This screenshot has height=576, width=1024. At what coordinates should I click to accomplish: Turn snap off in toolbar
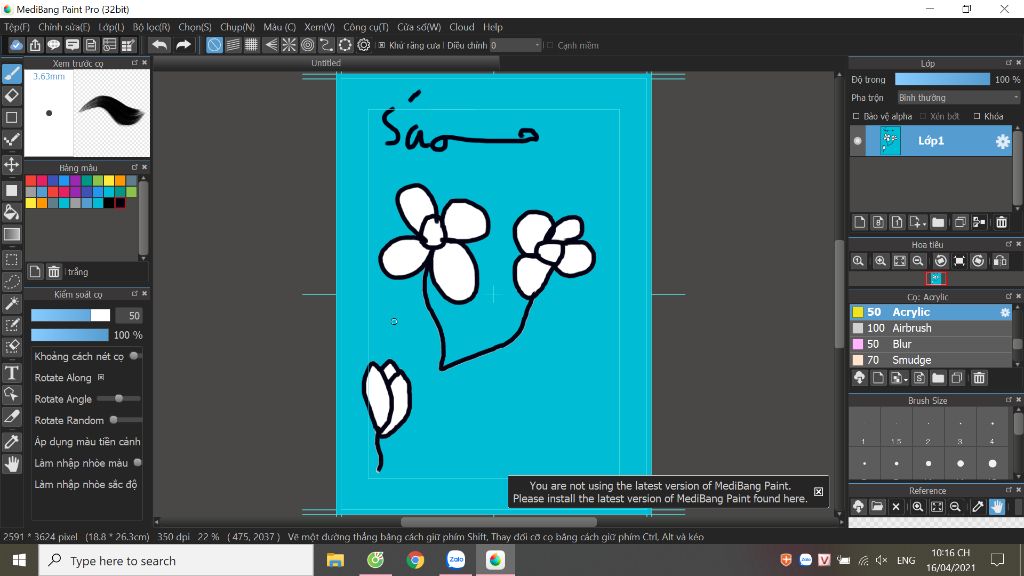[214, 45]
